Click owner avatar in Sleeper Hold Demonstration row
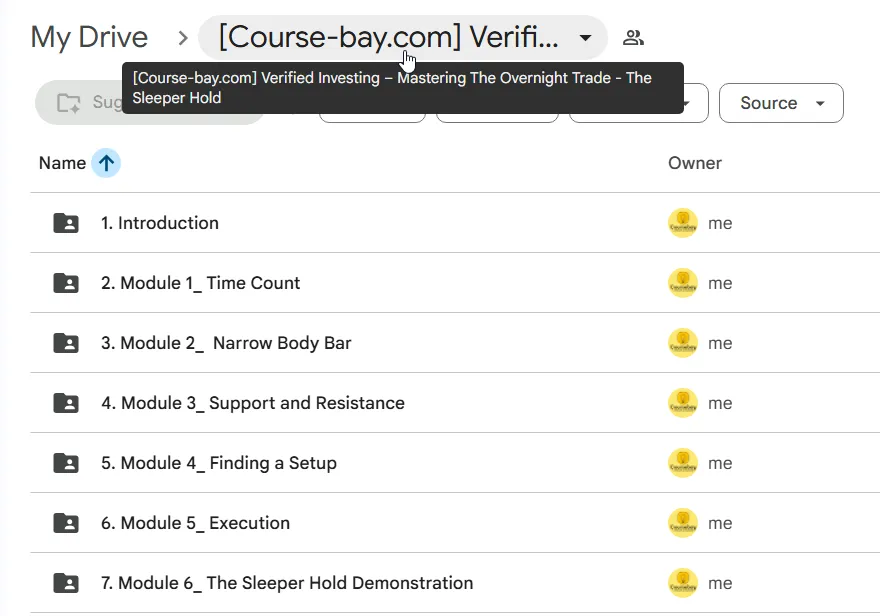This screenshot has height=616, width=880. (x=683, y=583)
